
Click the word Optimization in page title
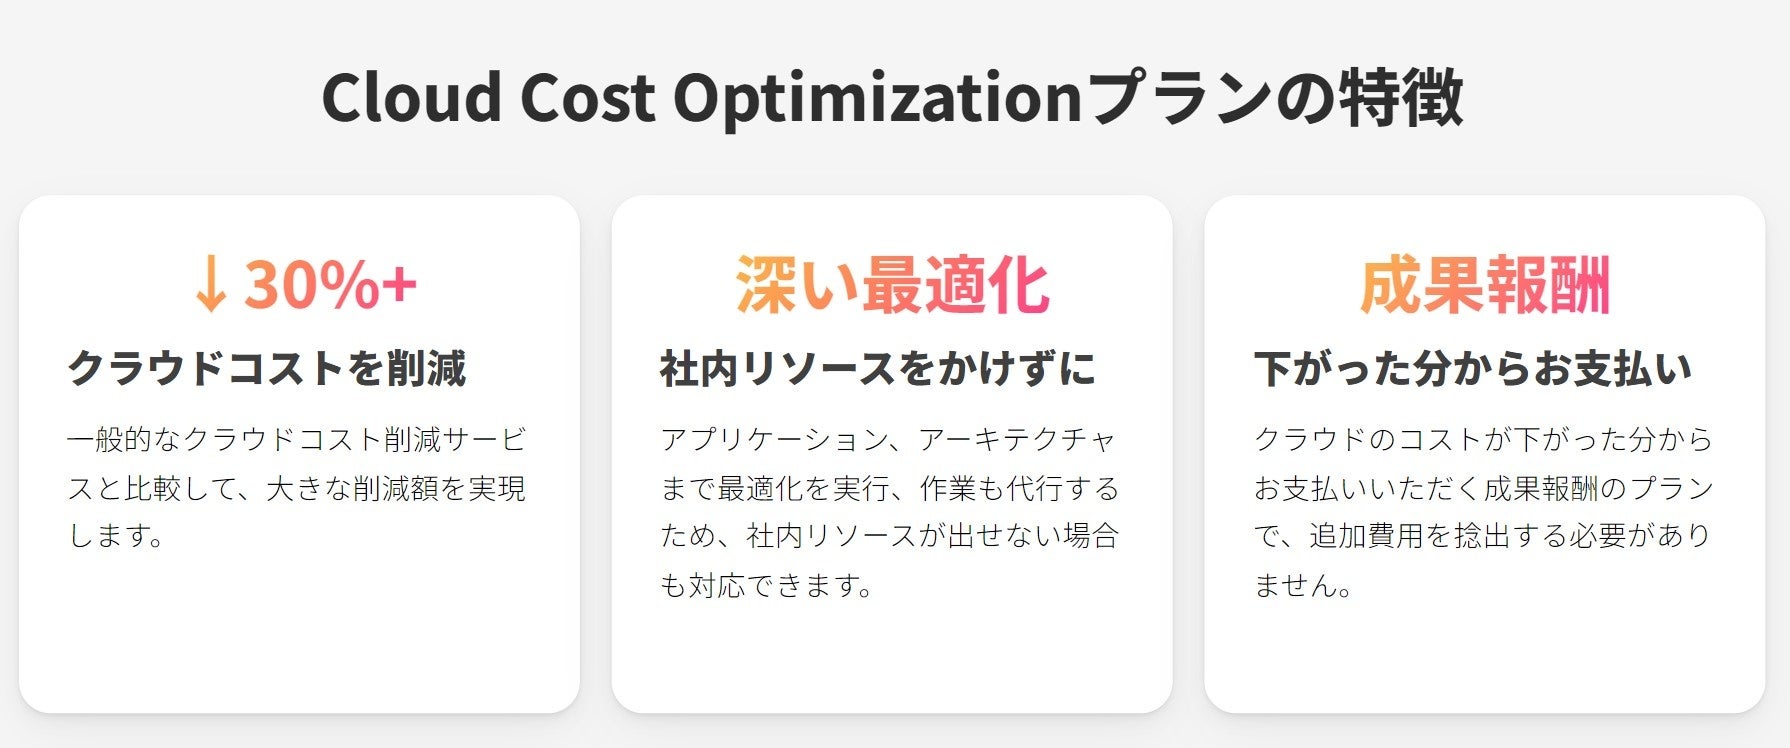pos(877,98)
